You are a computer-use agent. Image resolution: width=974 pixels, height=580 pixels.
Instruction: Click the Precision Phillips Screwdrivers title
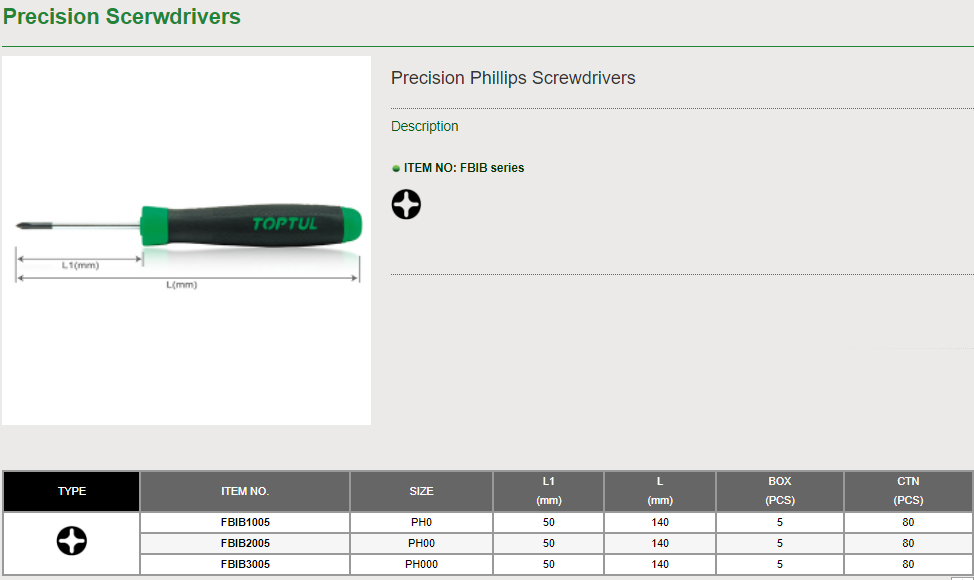click(513, 78)
